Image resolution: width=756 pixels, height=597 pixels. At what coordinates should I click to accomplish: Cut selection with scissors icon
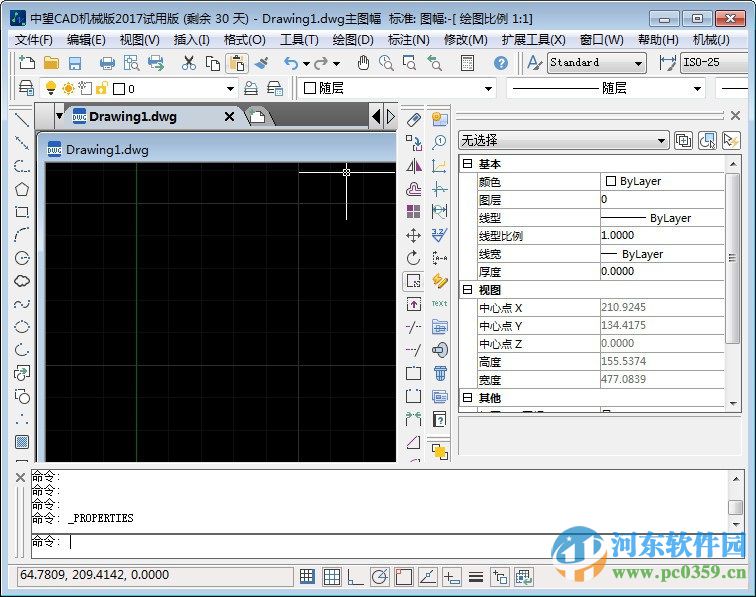click(189, 63)
